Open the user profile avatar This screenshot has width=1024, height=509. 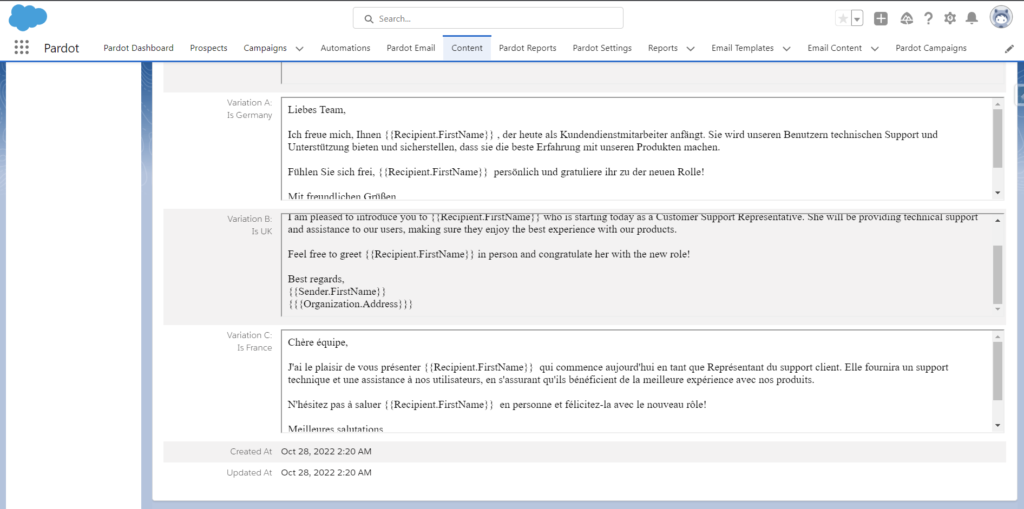[1000, 18]
